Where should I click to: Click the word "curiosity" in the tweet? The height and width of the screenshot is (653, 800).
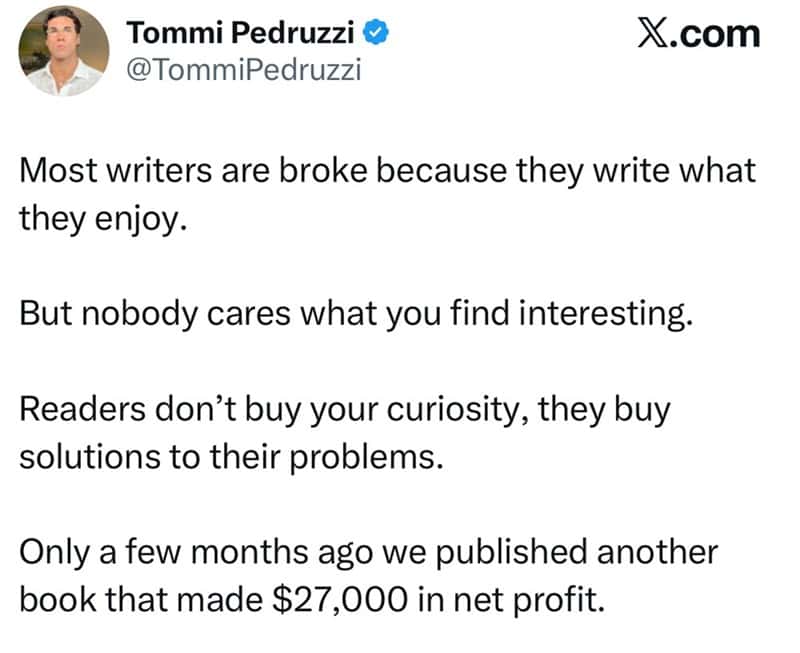pyautogui.click(x=453, y=411)
